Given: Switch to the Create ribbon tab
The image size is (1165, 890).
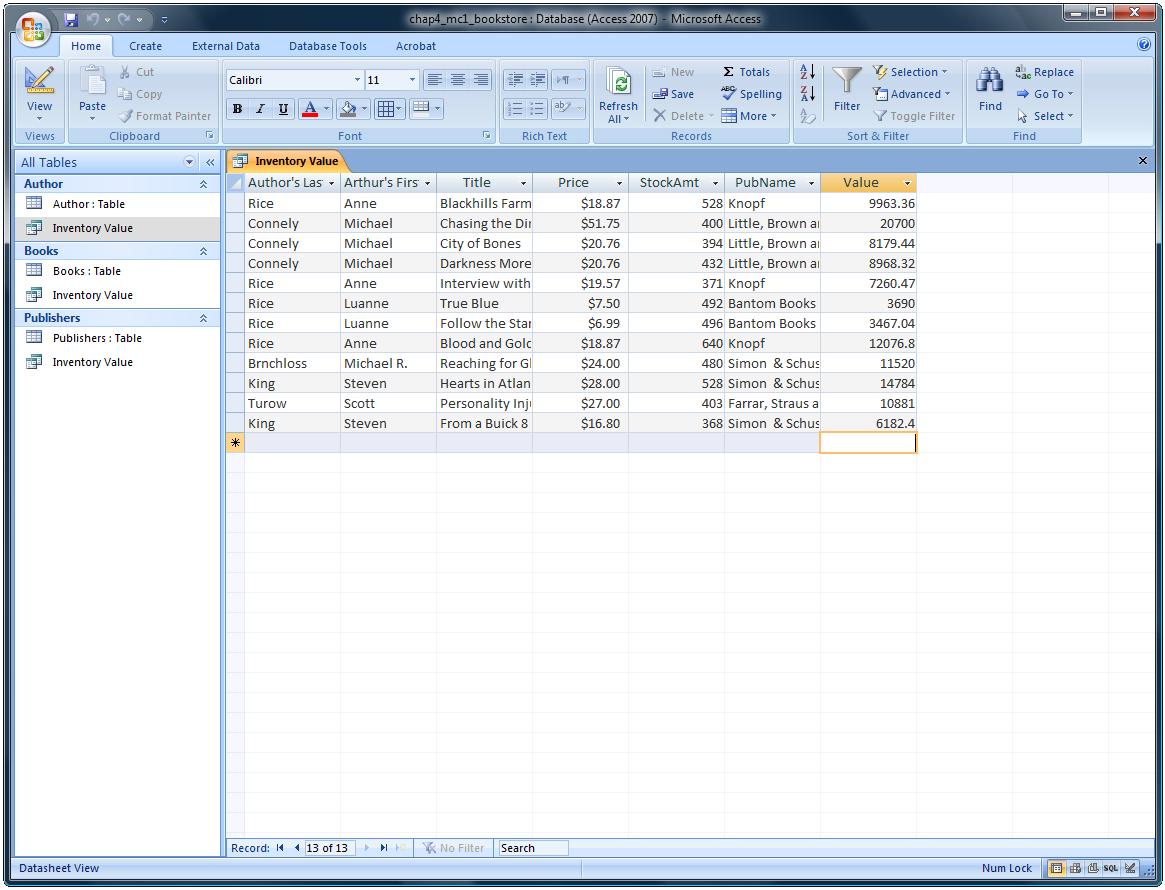Looking at the screenshot, I should click(x=145, y=46).
